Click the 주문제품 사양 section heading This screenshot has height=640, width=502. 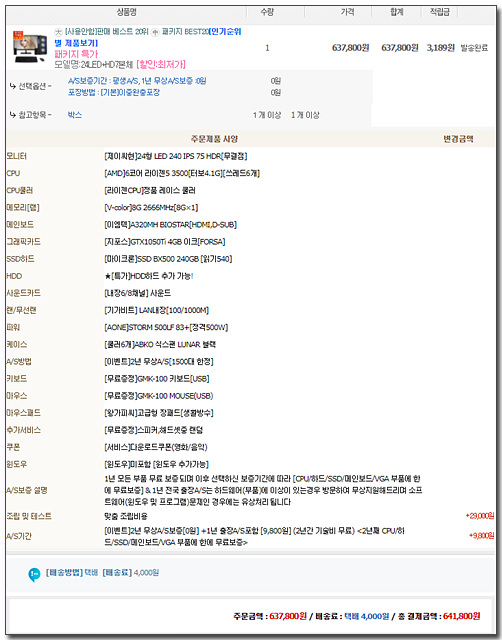(x=214, y=139)
